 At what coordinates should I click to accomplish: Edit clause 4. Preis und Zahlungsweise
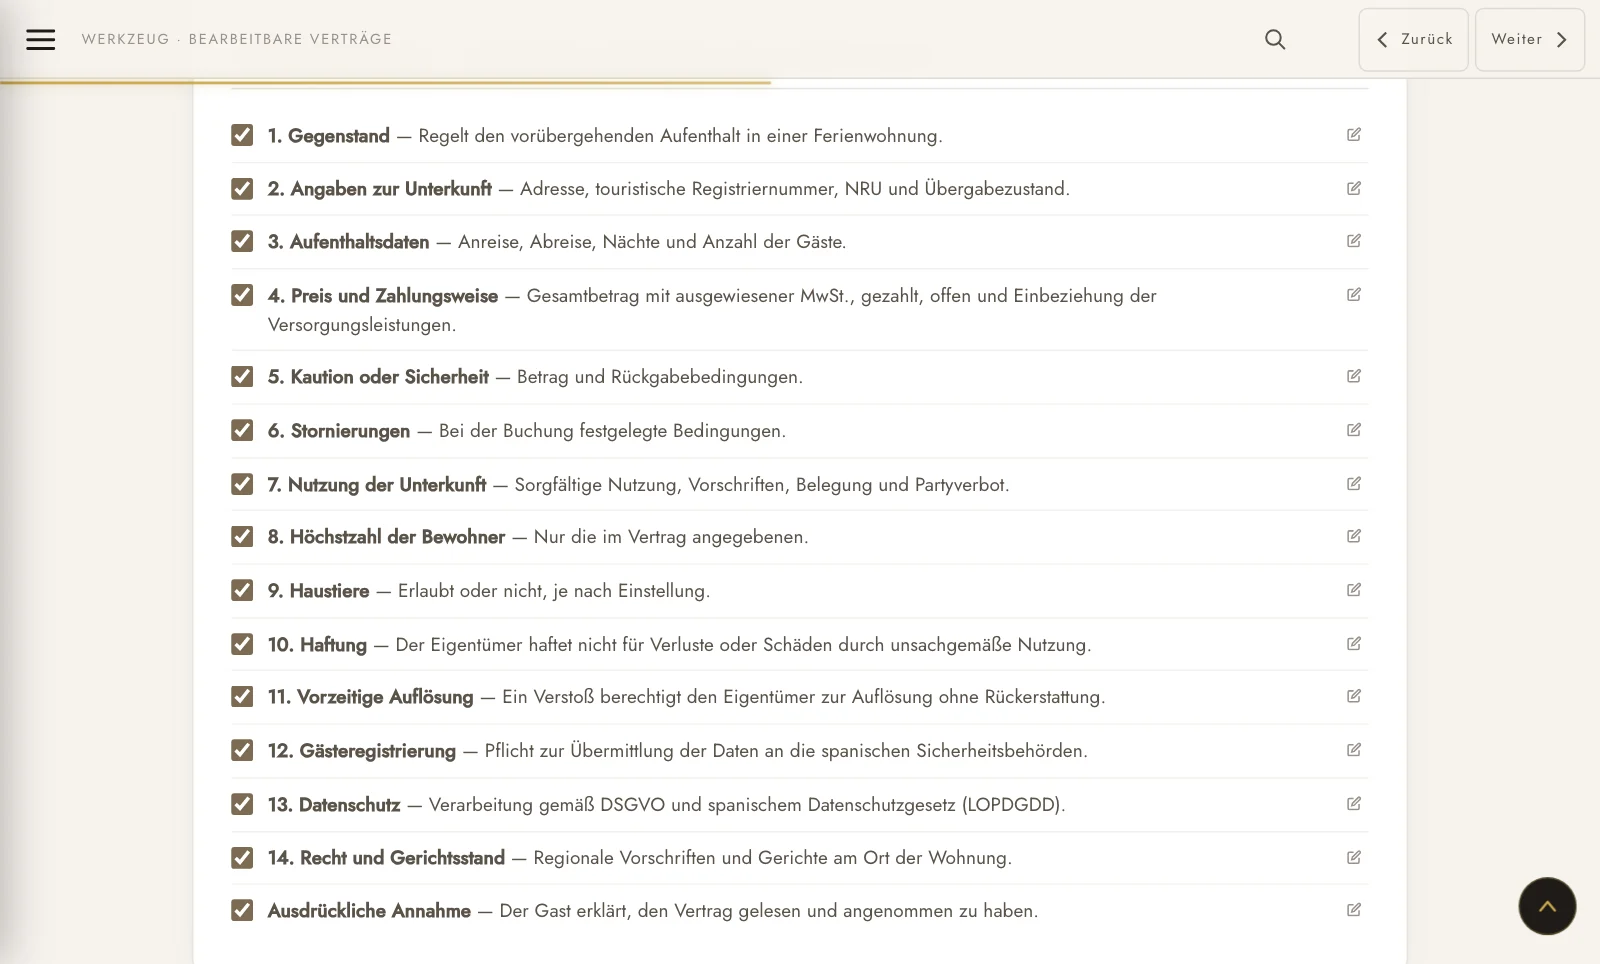click(1354, 294)
